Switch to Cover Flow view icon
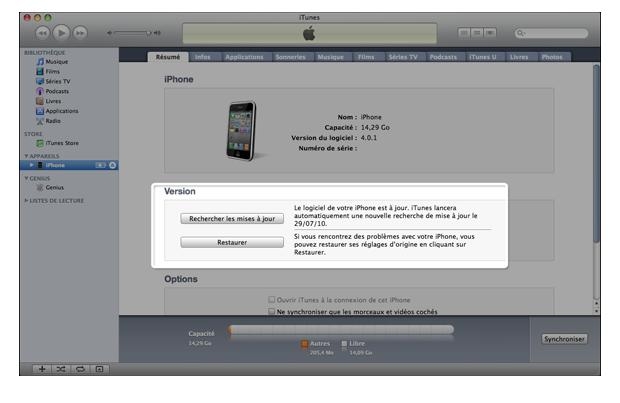620x403 pixels. click(x=490, y=33)
